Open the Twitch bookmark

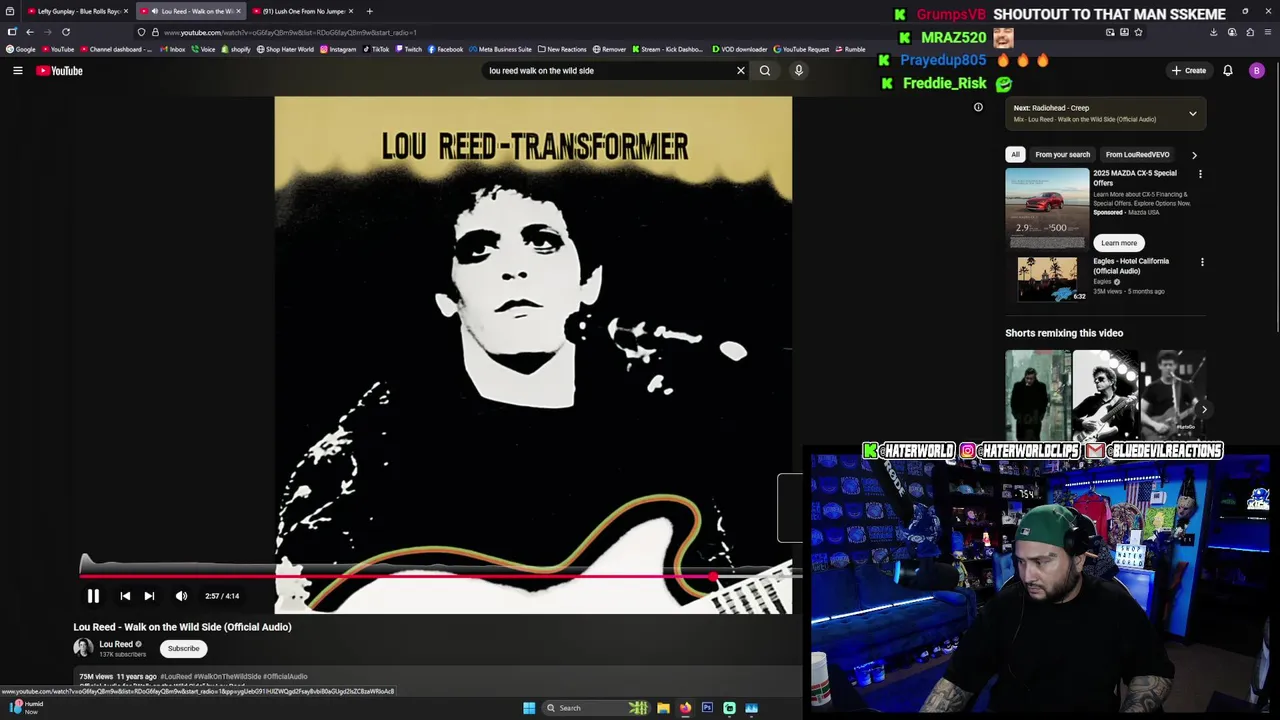coord(408,49)
